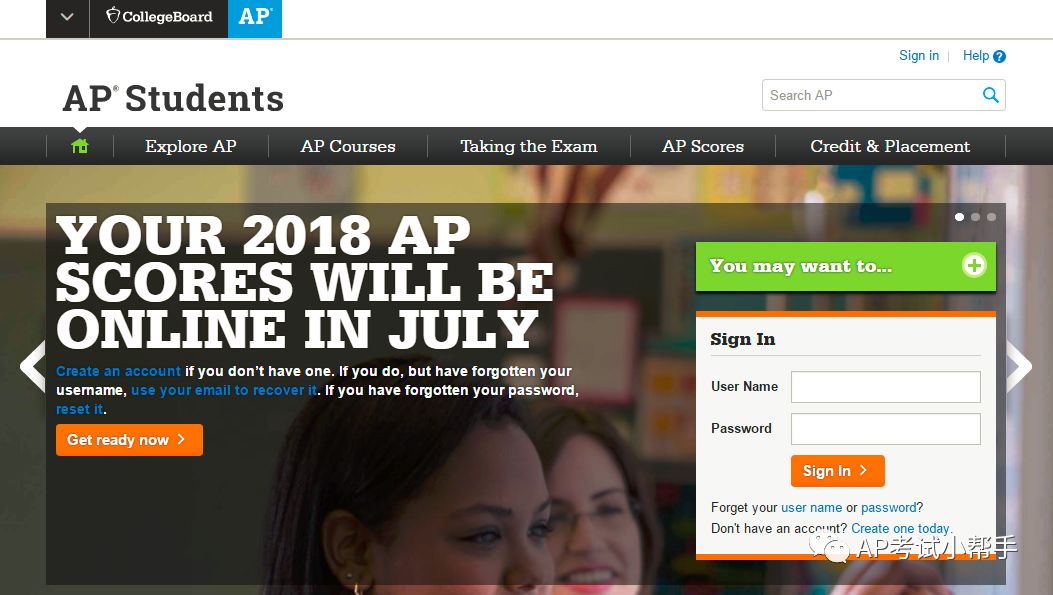The width and height of the screenshot is (1053, 595).
Task: Select the third carousel indicator dot
Action: (x=991, y=217)
